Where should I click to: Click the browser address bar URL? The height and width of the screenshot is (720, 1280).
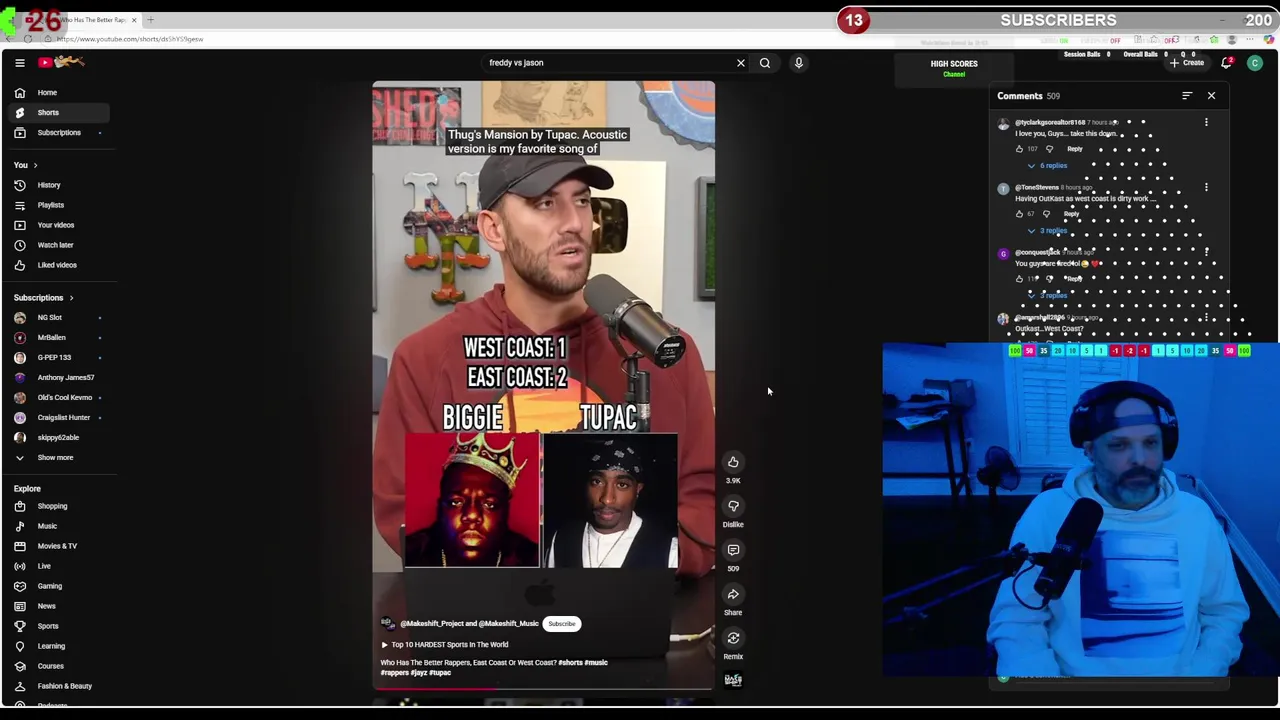(130, 39)
